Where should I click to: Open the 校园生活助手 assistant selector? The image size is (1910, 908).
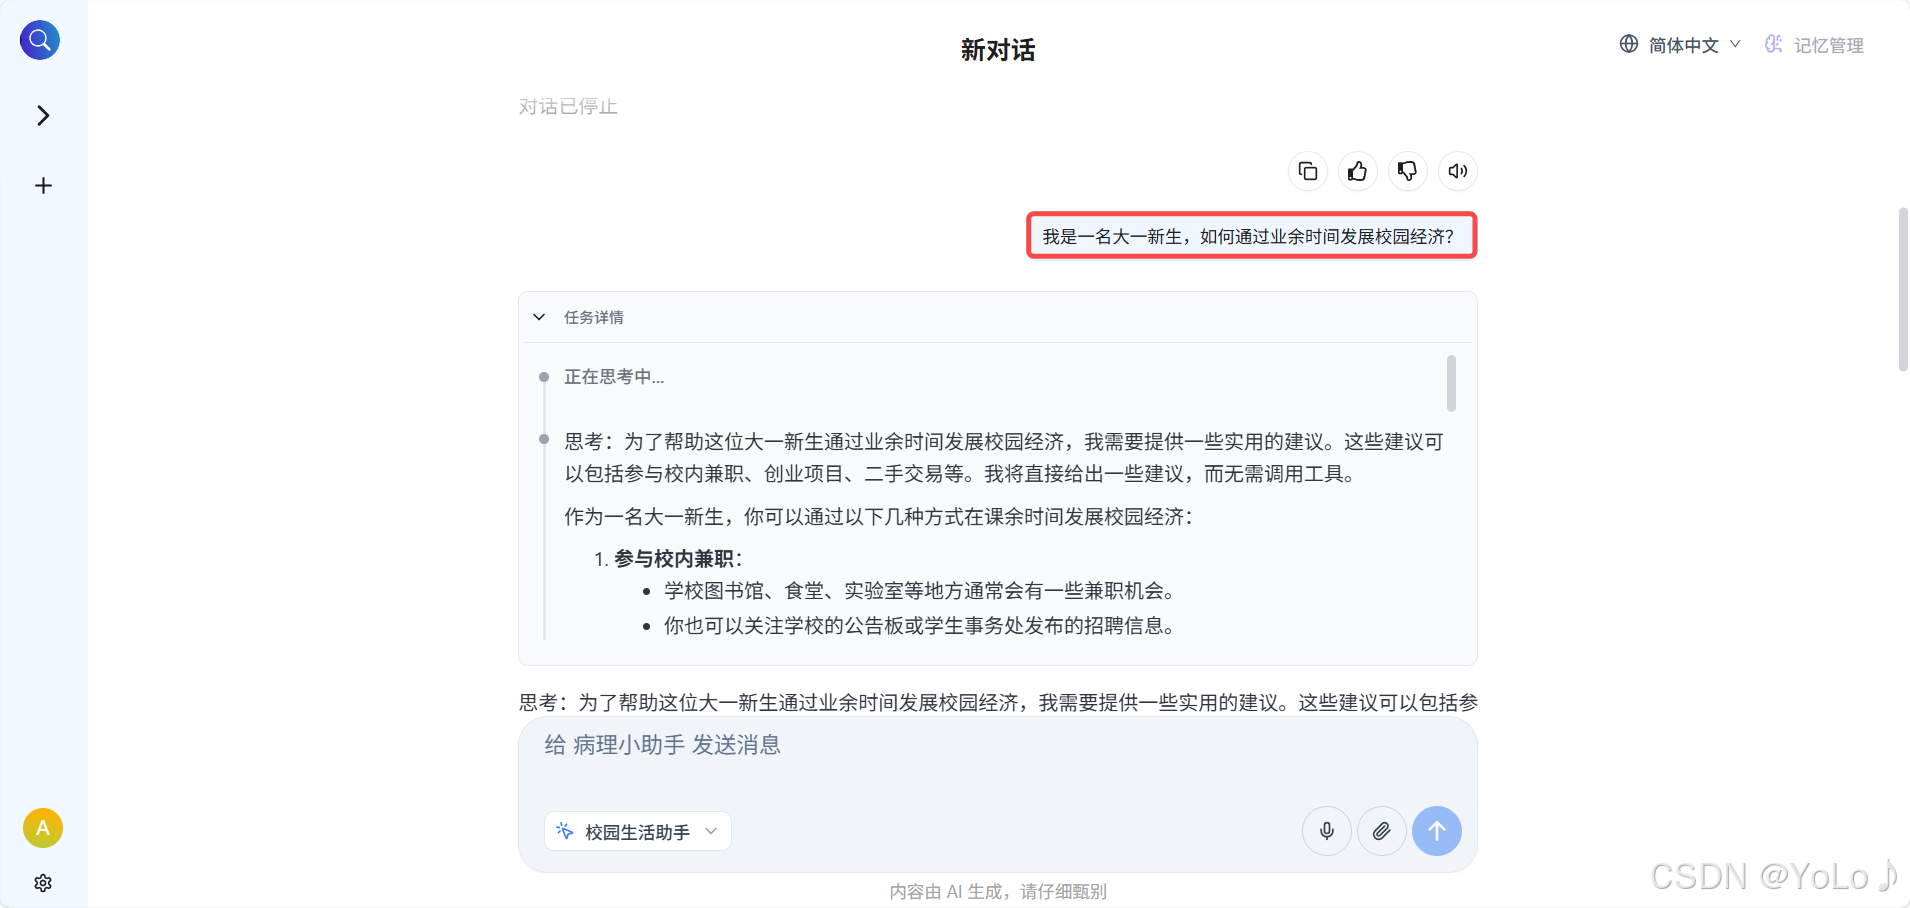click(638, 831)
